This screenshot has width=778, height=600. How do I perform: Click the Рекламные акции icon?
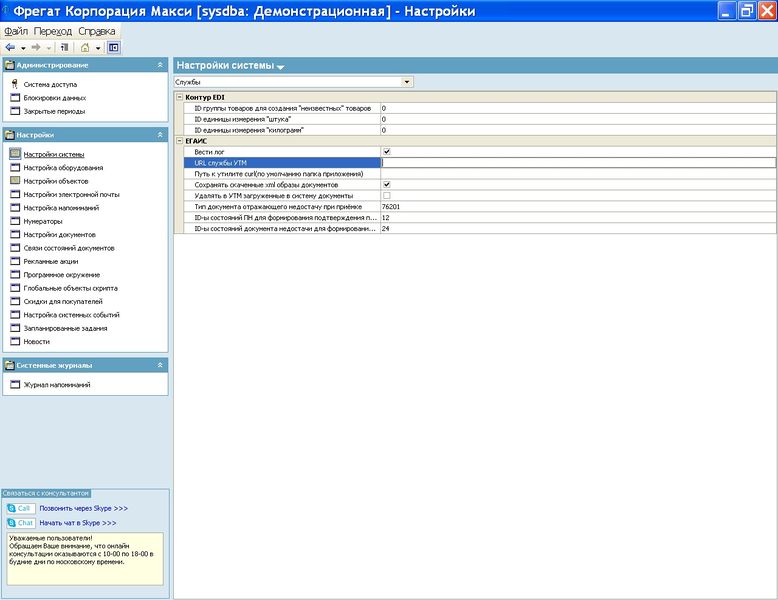[x=15, y=261]
